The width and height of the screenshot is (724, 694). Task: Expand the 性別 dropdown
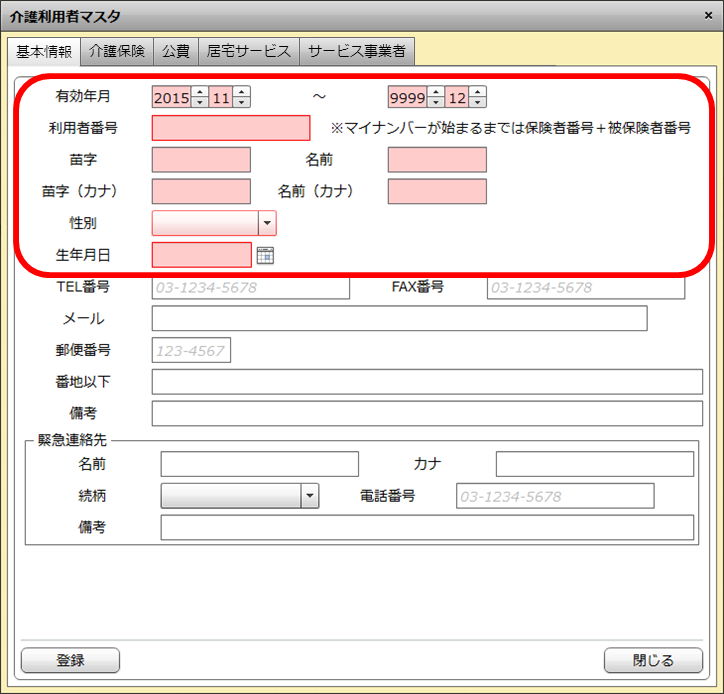coord(267,223)
